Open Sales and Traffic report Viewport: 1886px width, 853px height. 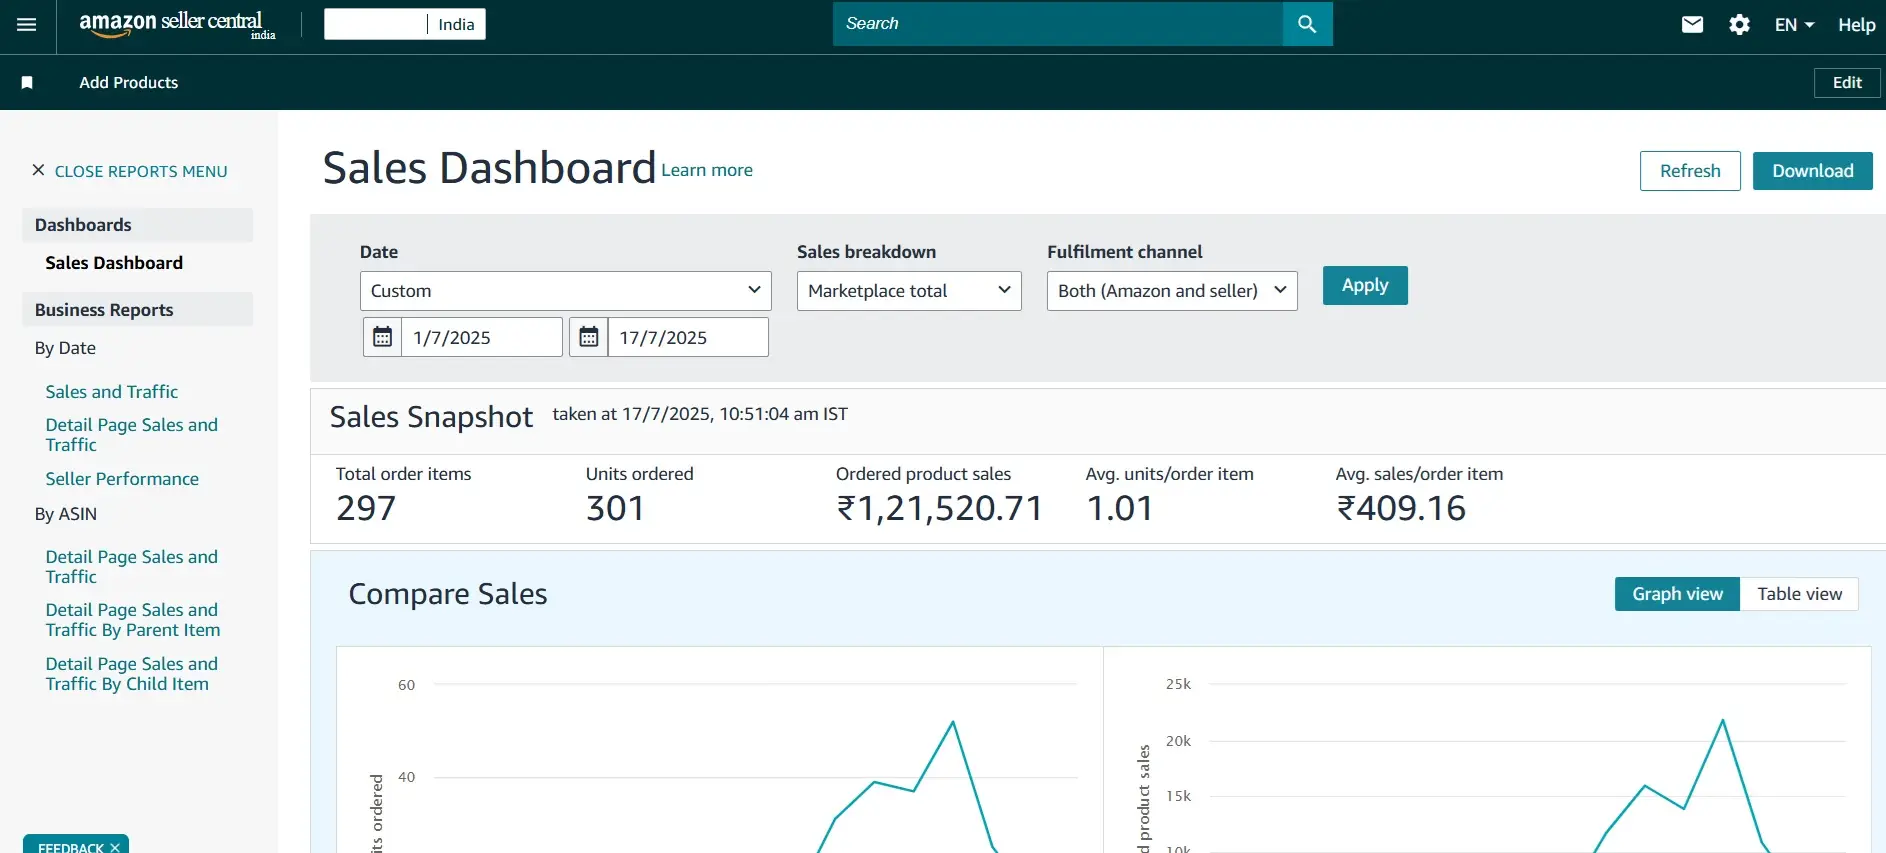pos(111,392)
